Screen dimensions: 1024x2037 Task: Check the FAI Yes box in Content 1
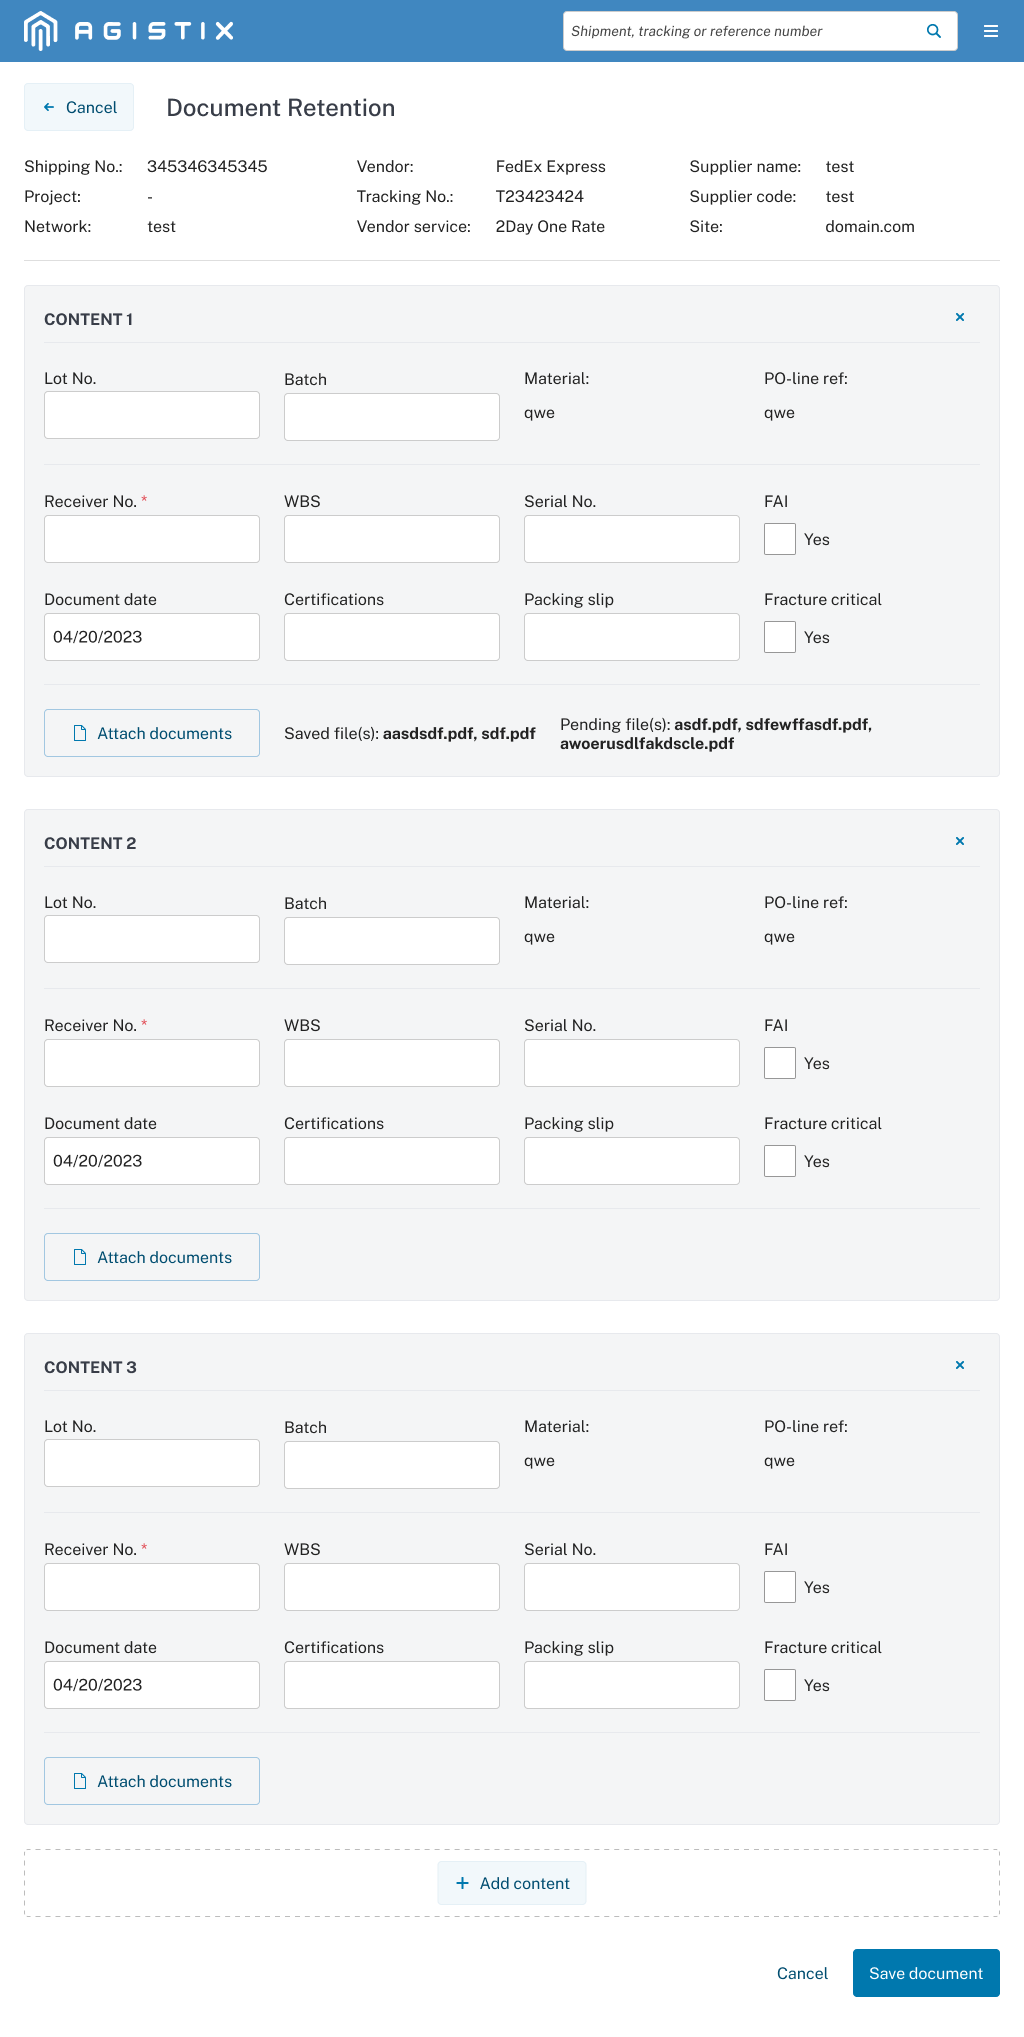click(x=780, y=539)
